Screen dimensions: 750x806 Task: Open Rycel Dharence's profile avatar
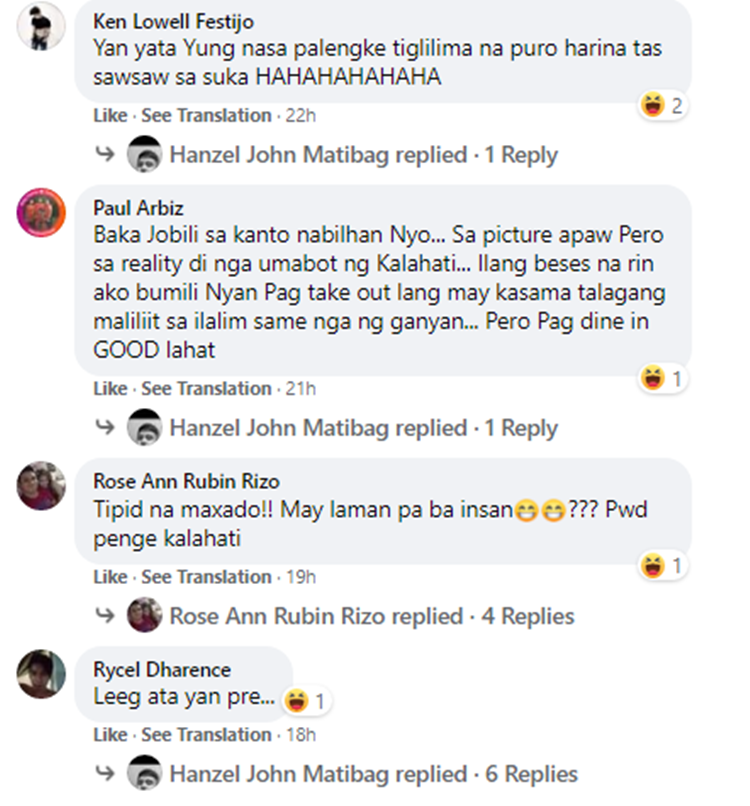click(41, 674)
